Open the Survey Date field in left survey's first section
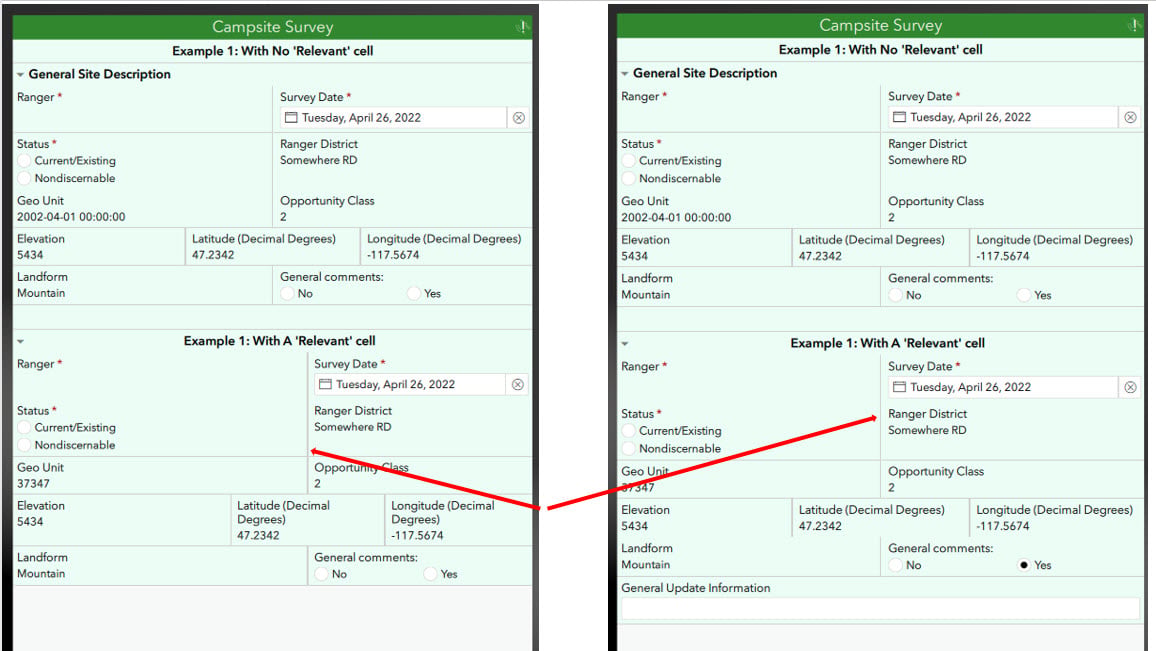Viewport: 1156px width, 651px height. [393, 118]
